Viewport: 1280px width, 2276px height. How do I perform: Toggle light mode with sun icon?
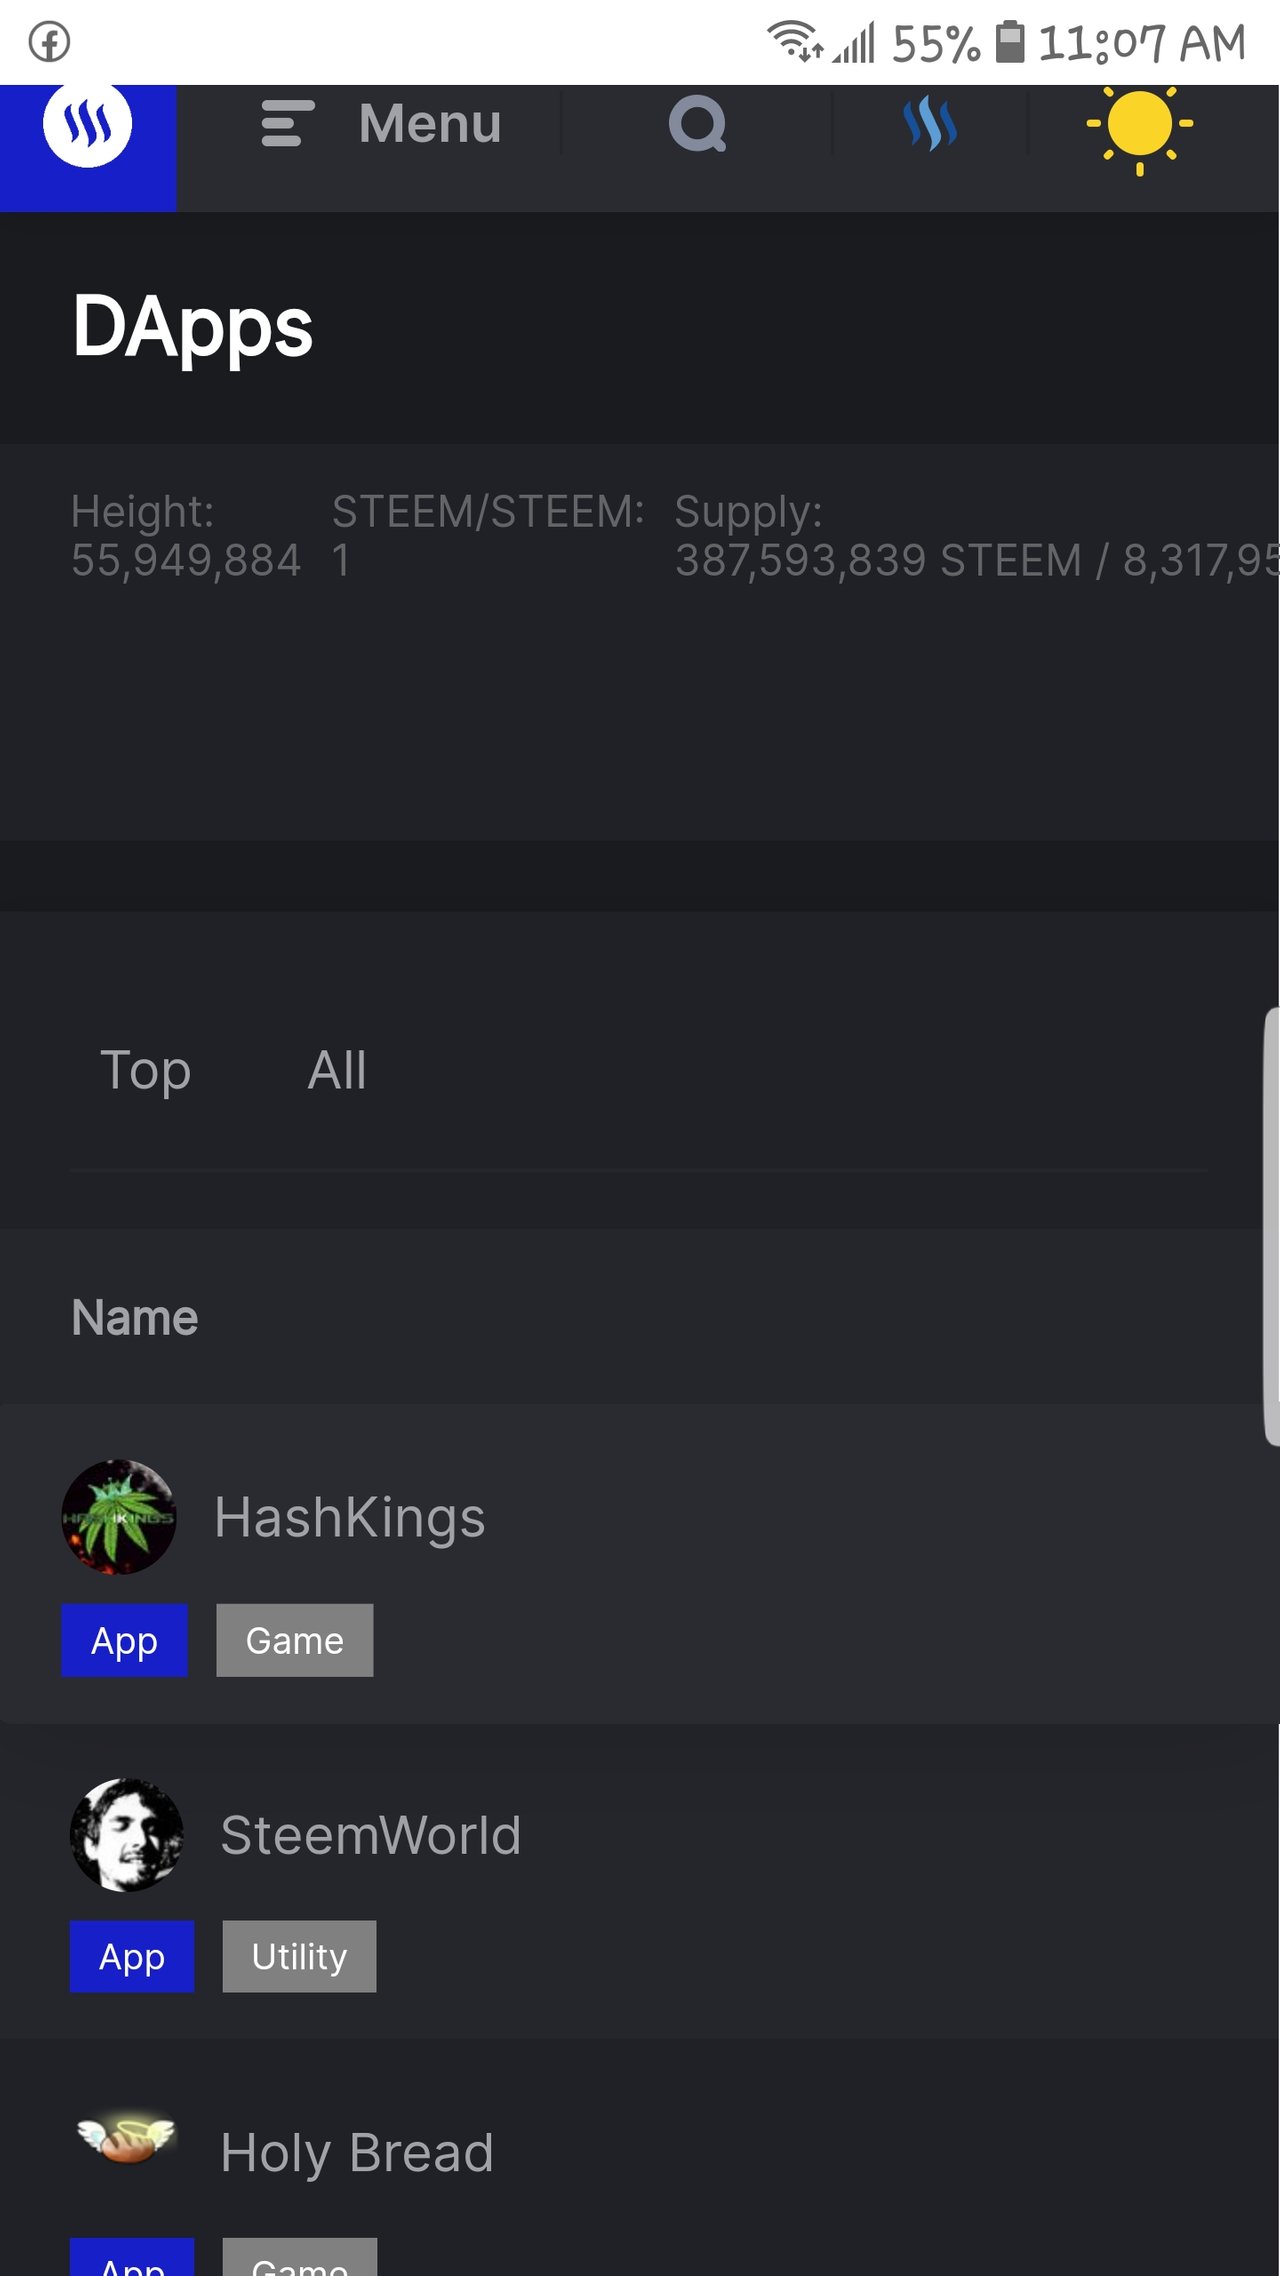[x=1139, y=126]
